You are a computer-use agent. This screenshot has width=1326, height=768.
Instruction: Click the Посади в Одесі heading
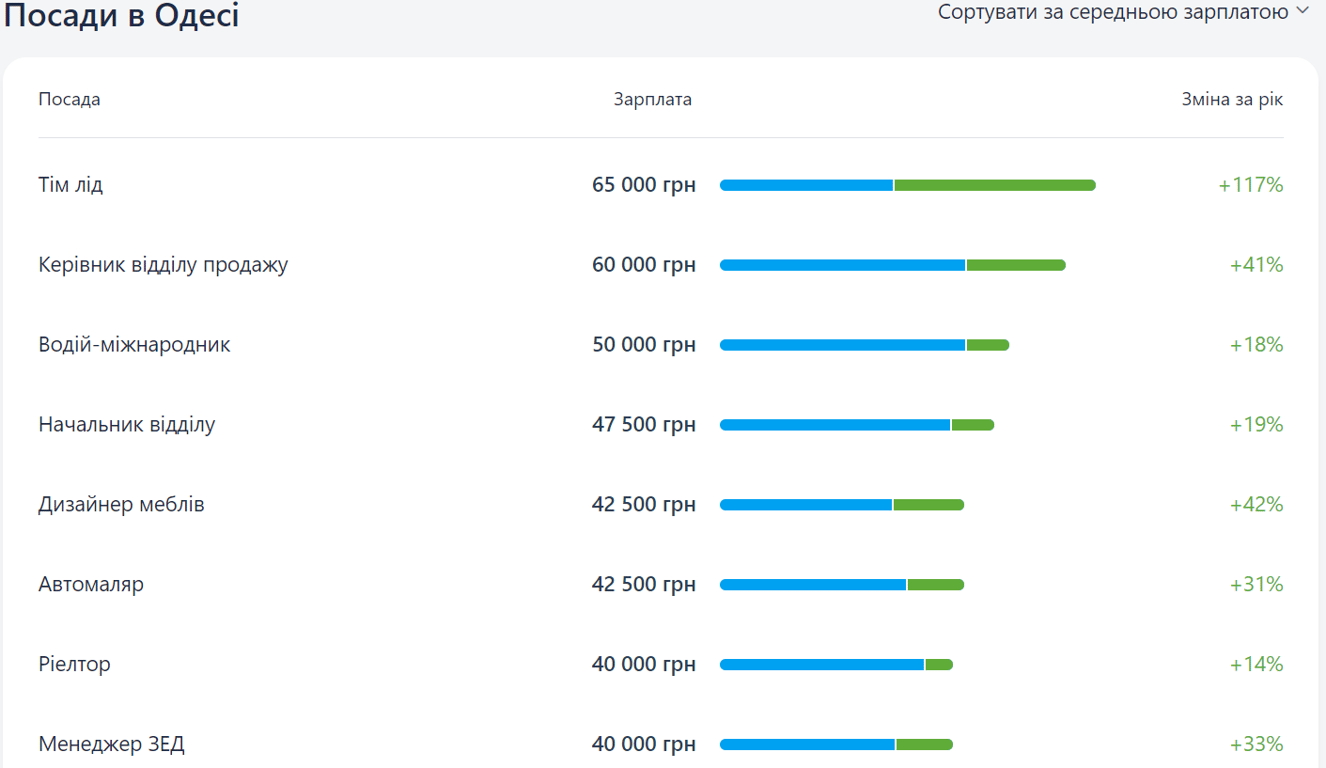click(x=122, y=16)
